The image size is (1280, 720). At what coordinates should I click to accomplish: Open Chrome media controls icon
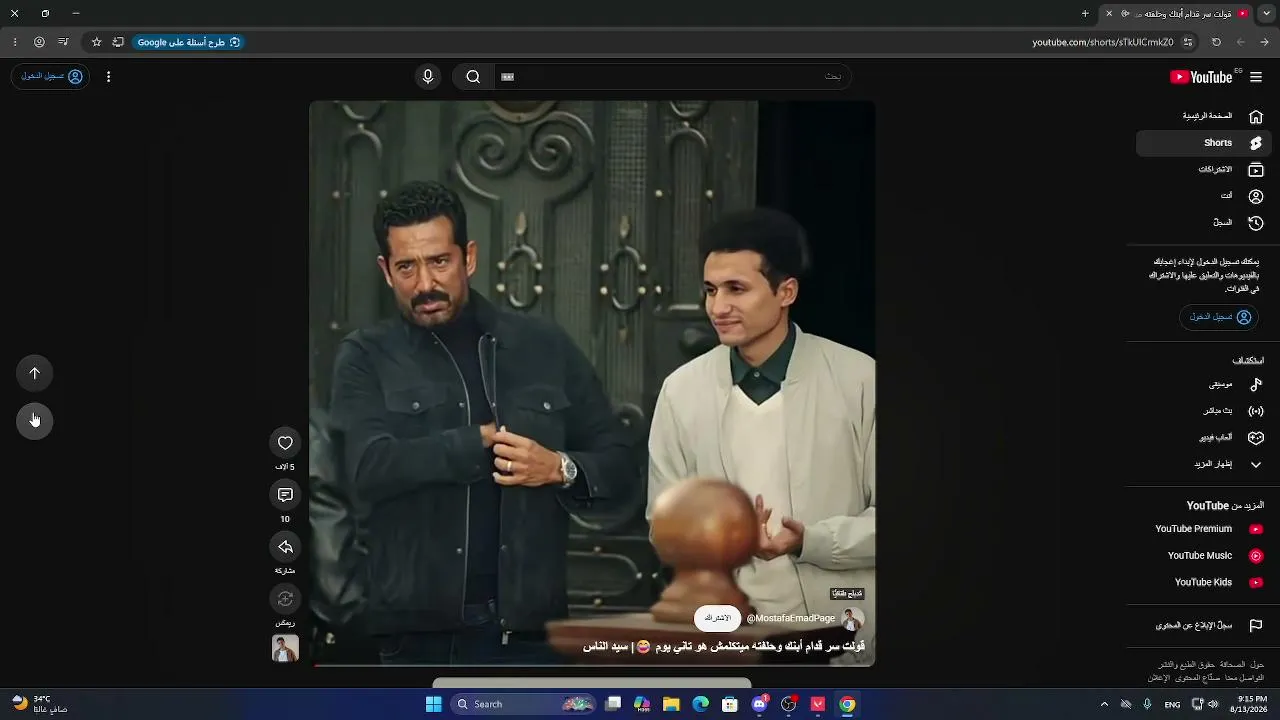pyautogui.click(x=63, y=42)
